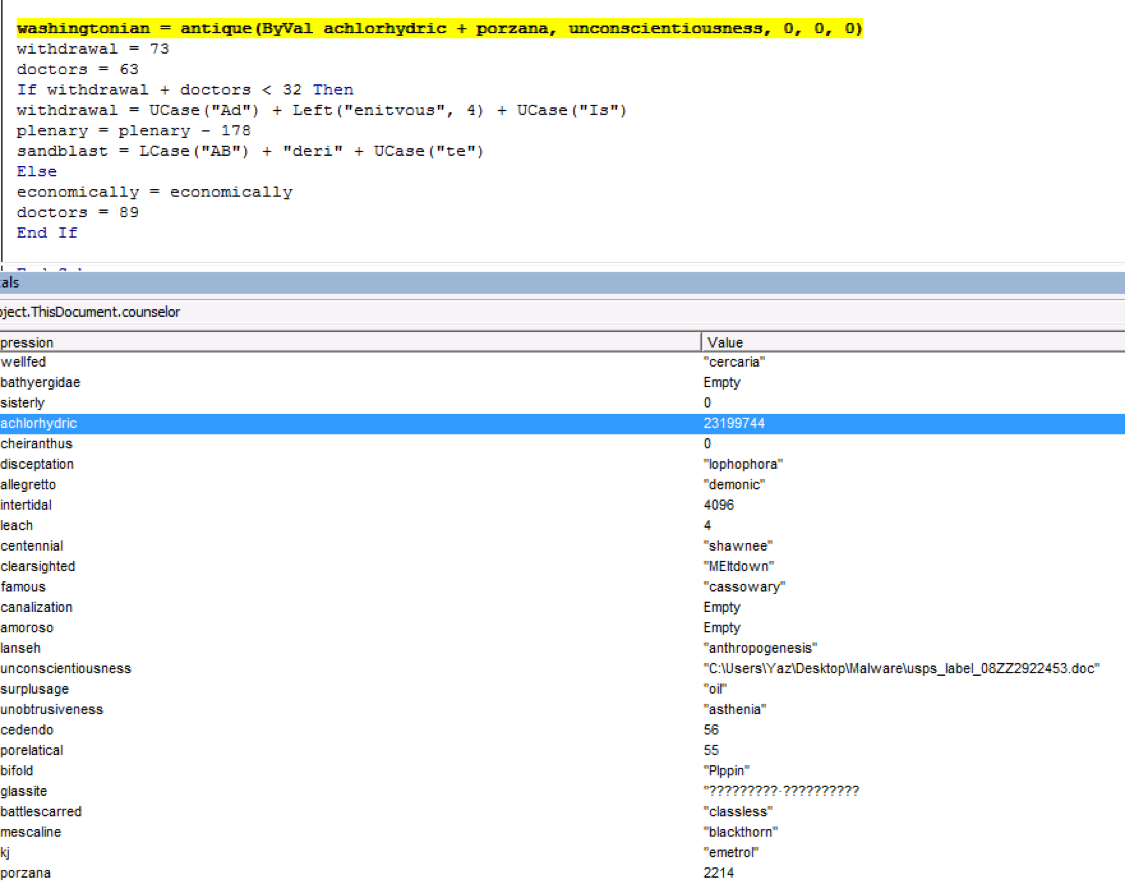Click the value 4096
Image resolution: width=1125 pixels, height=884 pixels.
pos(719,505)
